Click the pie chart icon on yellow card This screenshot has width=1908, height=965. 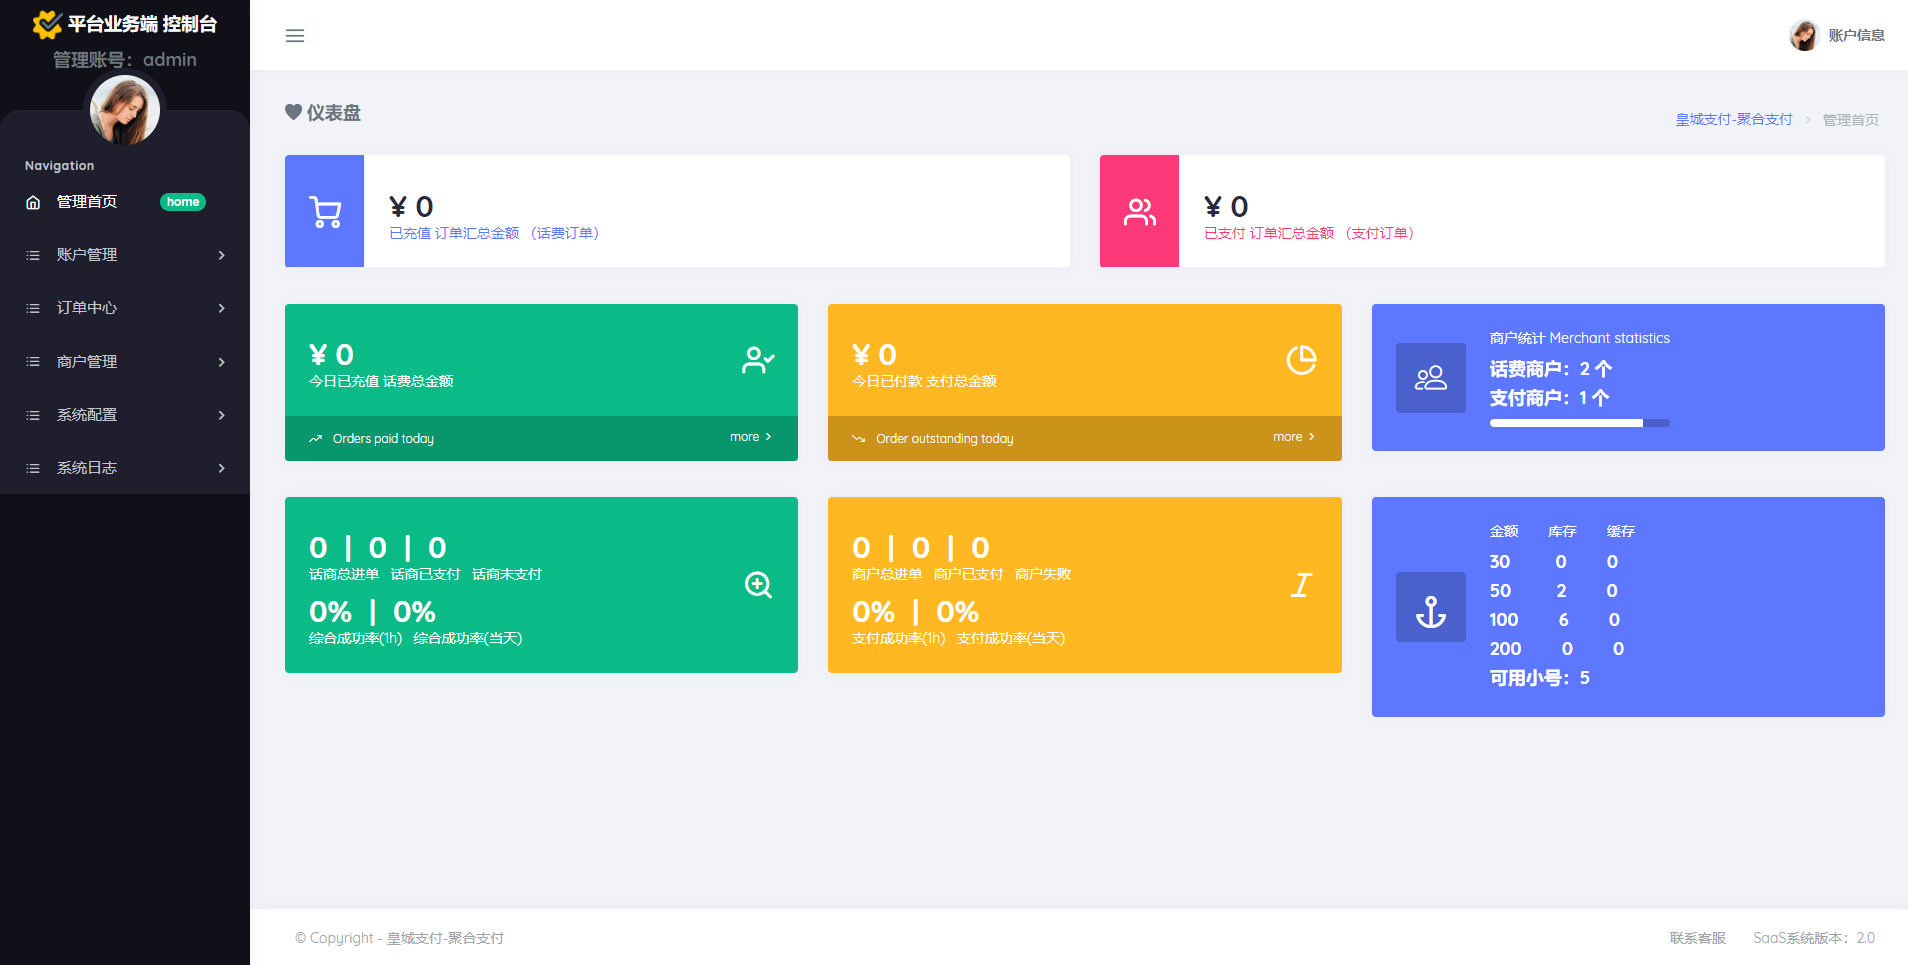(1301, 360)
